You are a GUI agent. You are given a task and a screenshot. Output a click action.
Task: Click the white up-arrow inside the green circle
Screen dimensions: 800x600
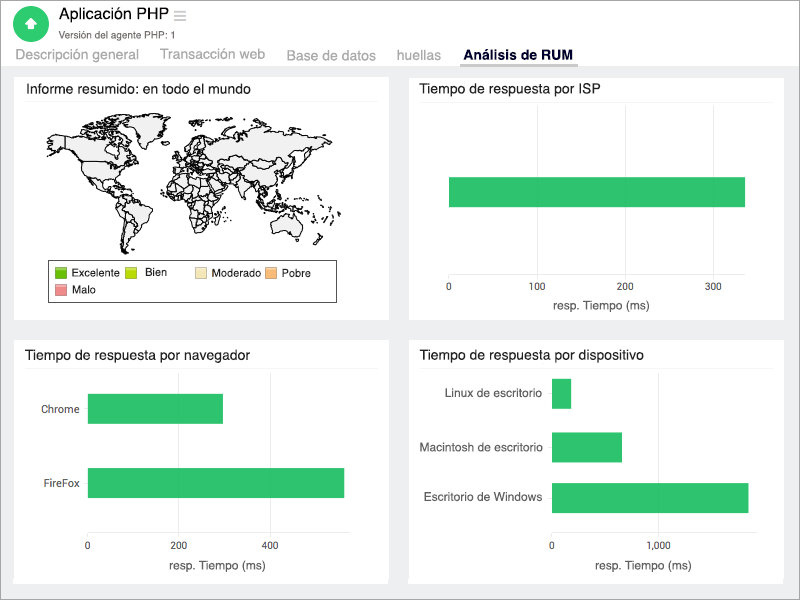30,22
